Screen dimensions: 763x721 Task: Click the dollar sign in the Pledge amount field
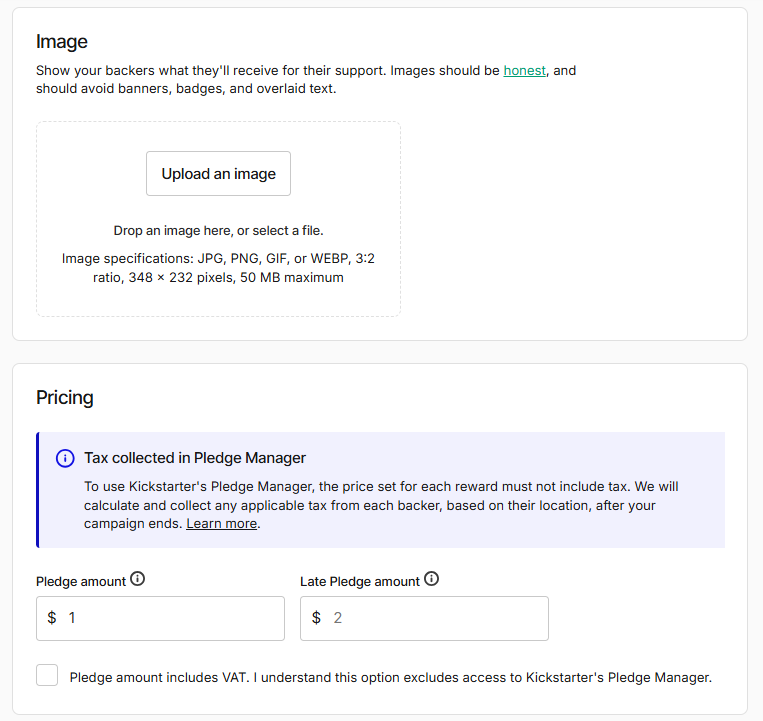click(52, 618)
